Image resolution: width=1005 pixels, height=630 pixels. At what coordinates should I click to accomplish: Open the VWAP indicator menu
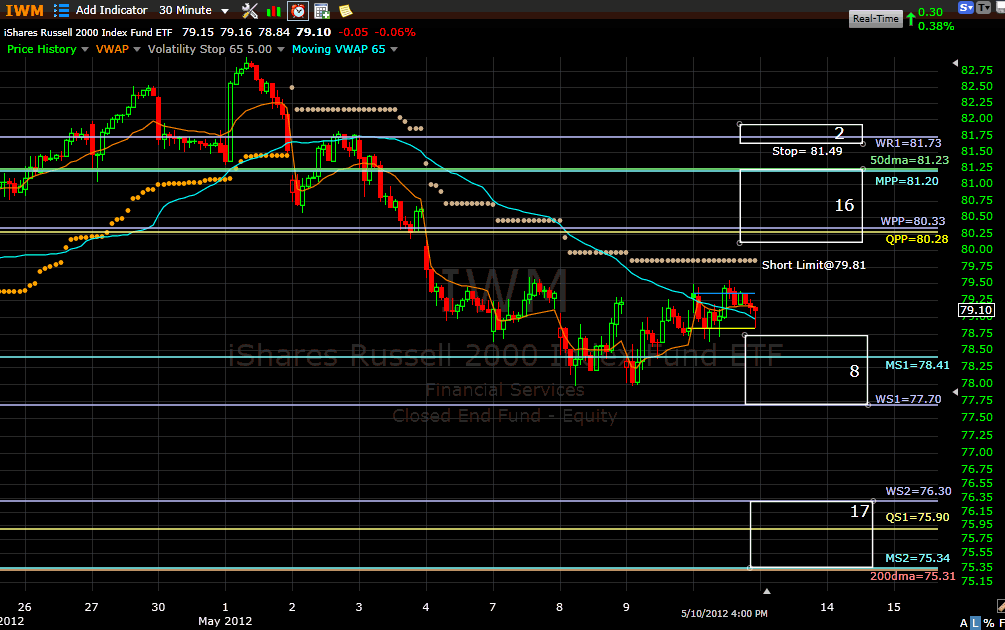118,49
